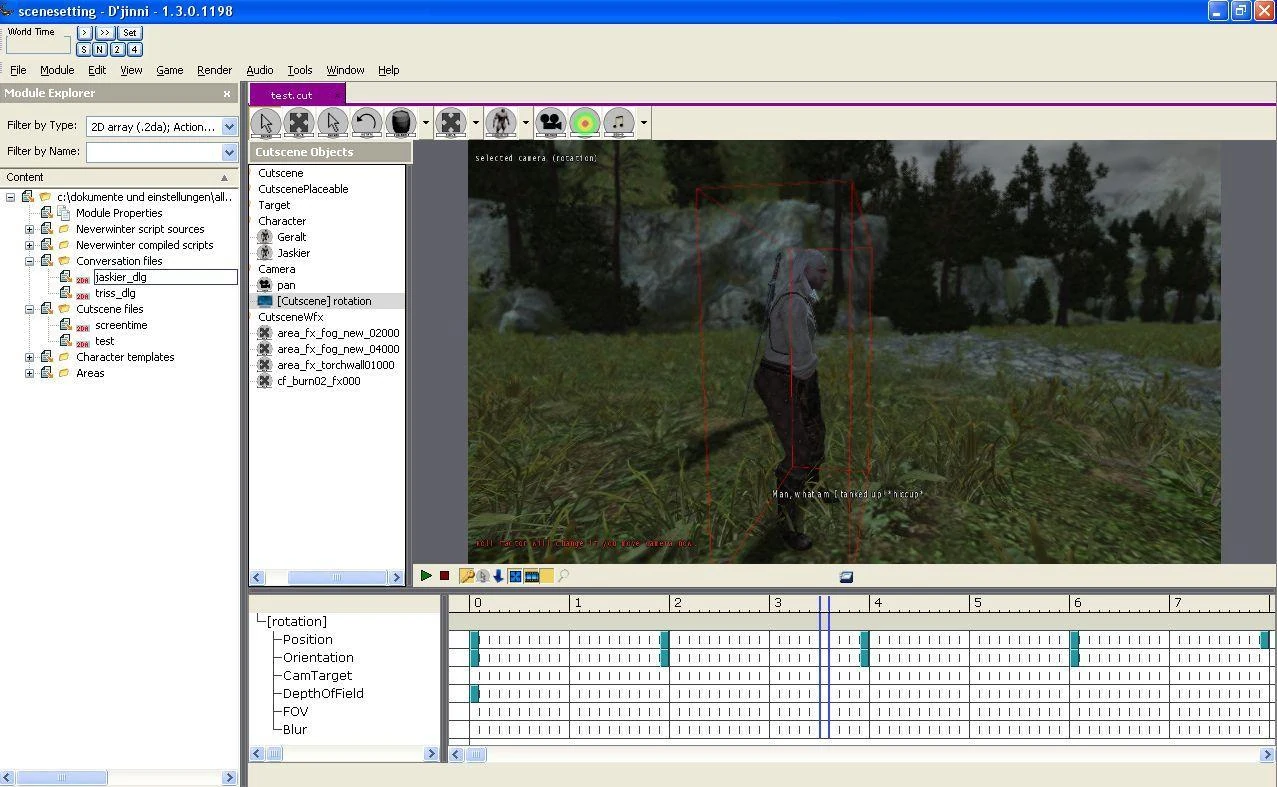Click the area_fx_fog_new_02000 effect icon

(x=265, y=333)
